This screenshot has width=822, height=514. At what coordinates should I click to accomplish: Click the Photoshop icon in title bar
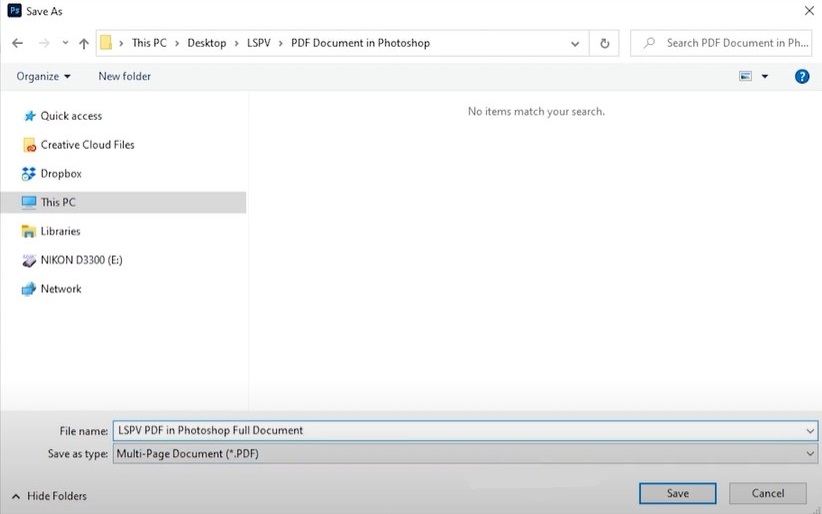14,10
